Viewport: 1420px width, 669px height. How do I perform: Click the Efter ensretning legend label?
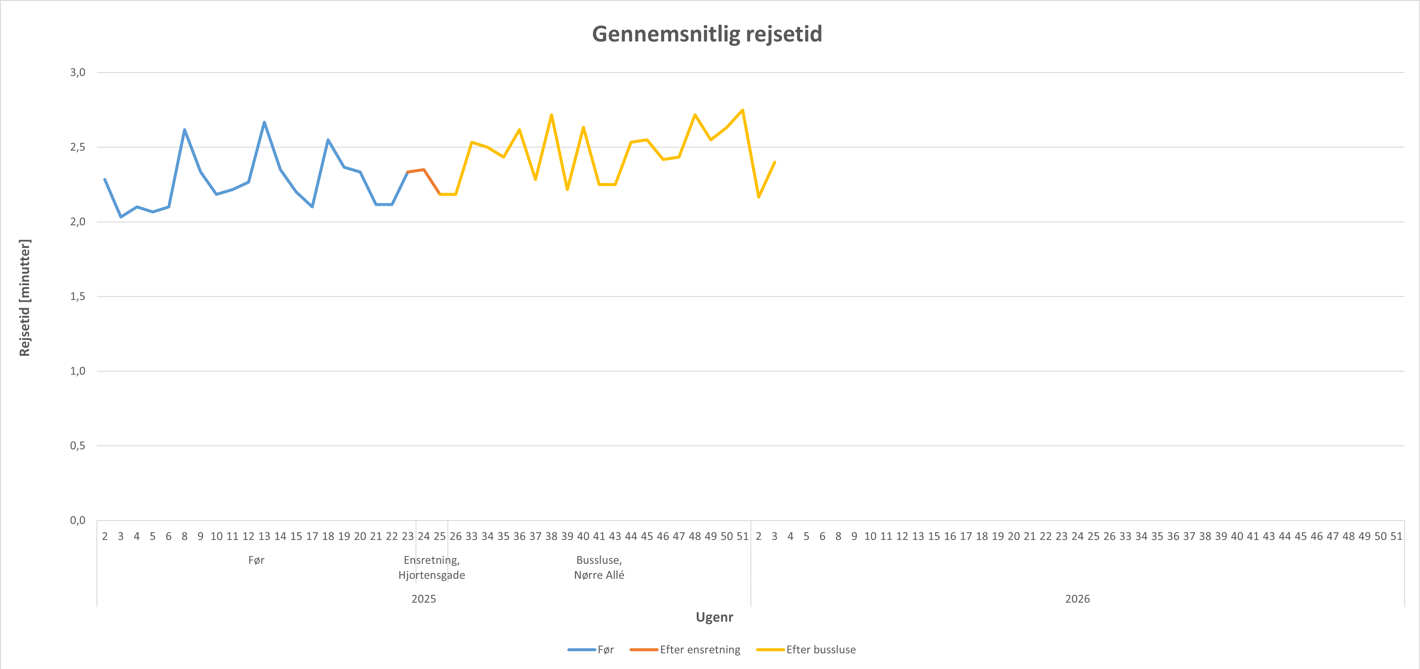[x=700, y=650]
